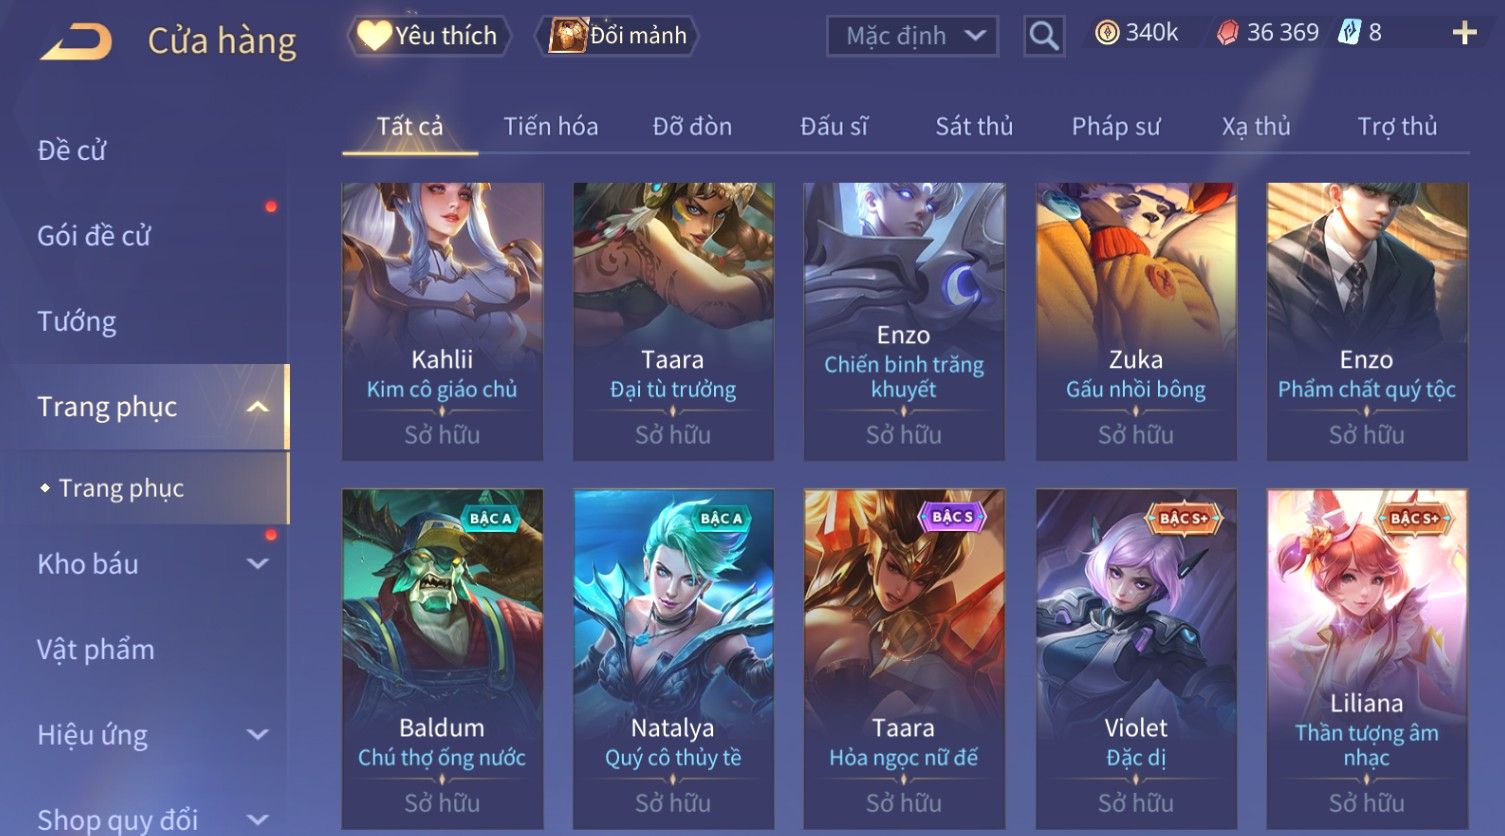Click the gold coin 340k icon
Screen dimensions: 1505x836
point(1107,33)
